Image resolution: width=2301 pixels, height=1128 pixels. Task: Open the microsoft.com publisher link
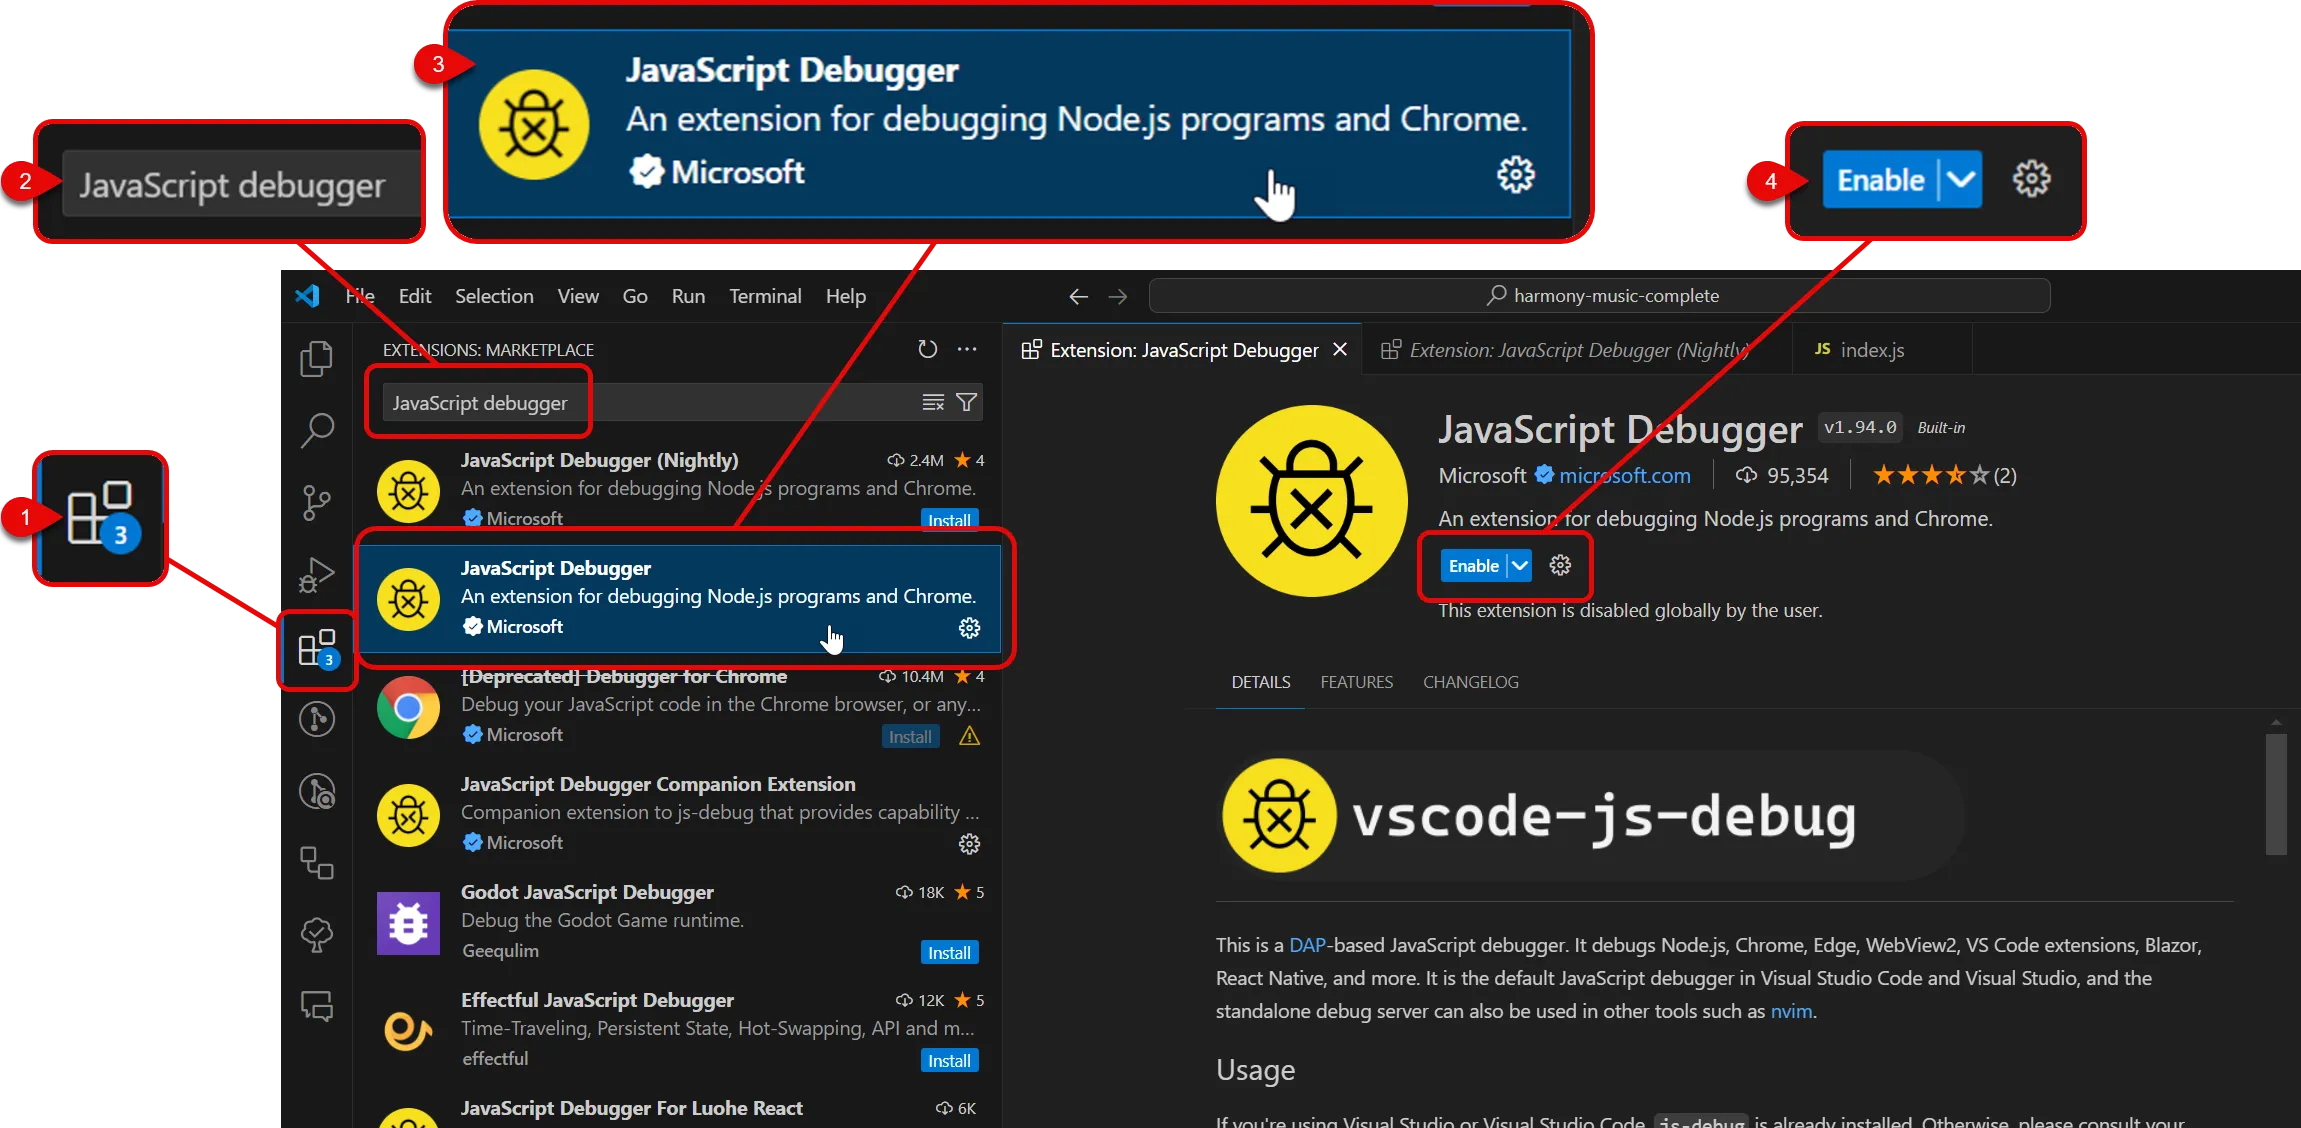click(x=1623, y=475)
